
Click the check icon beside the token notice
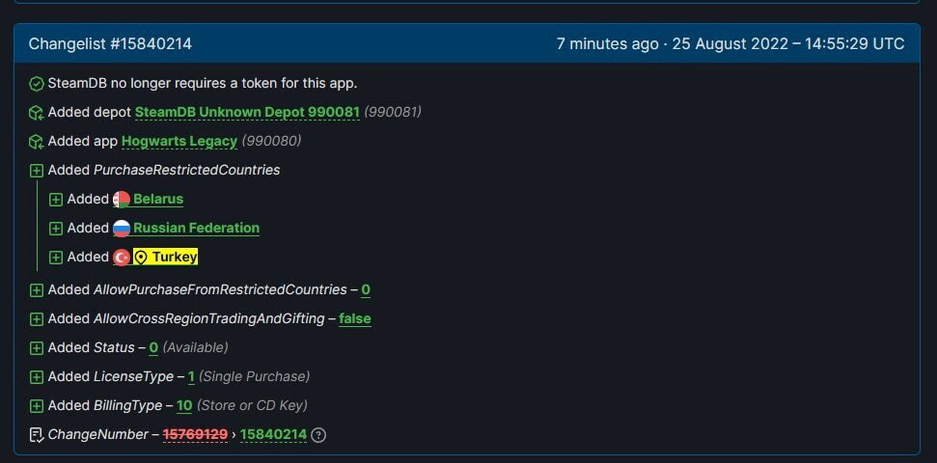36,84
